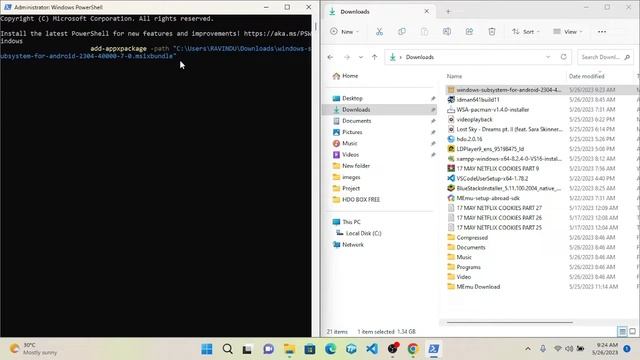Open Chat app from taskbar
640x360 pixels.
[269, 349]
